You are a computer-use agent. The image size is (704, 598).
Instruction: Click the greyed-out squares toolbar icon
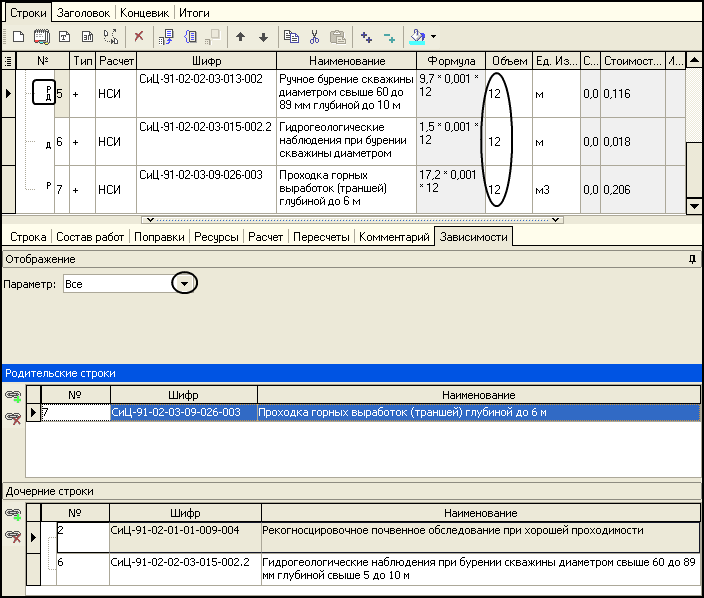point(213,37)
